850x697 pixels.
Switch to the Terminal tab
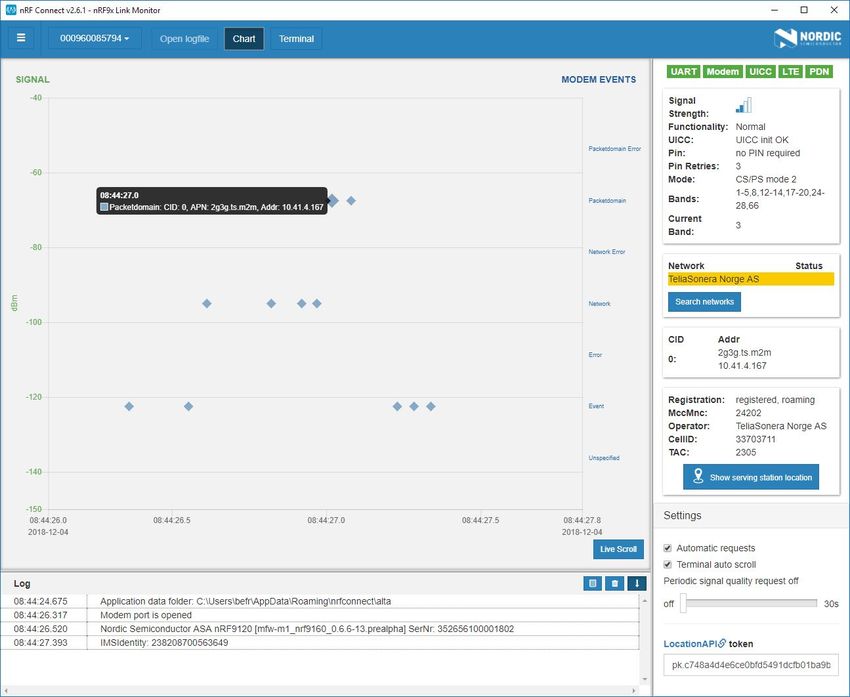[x=297, y=38]
